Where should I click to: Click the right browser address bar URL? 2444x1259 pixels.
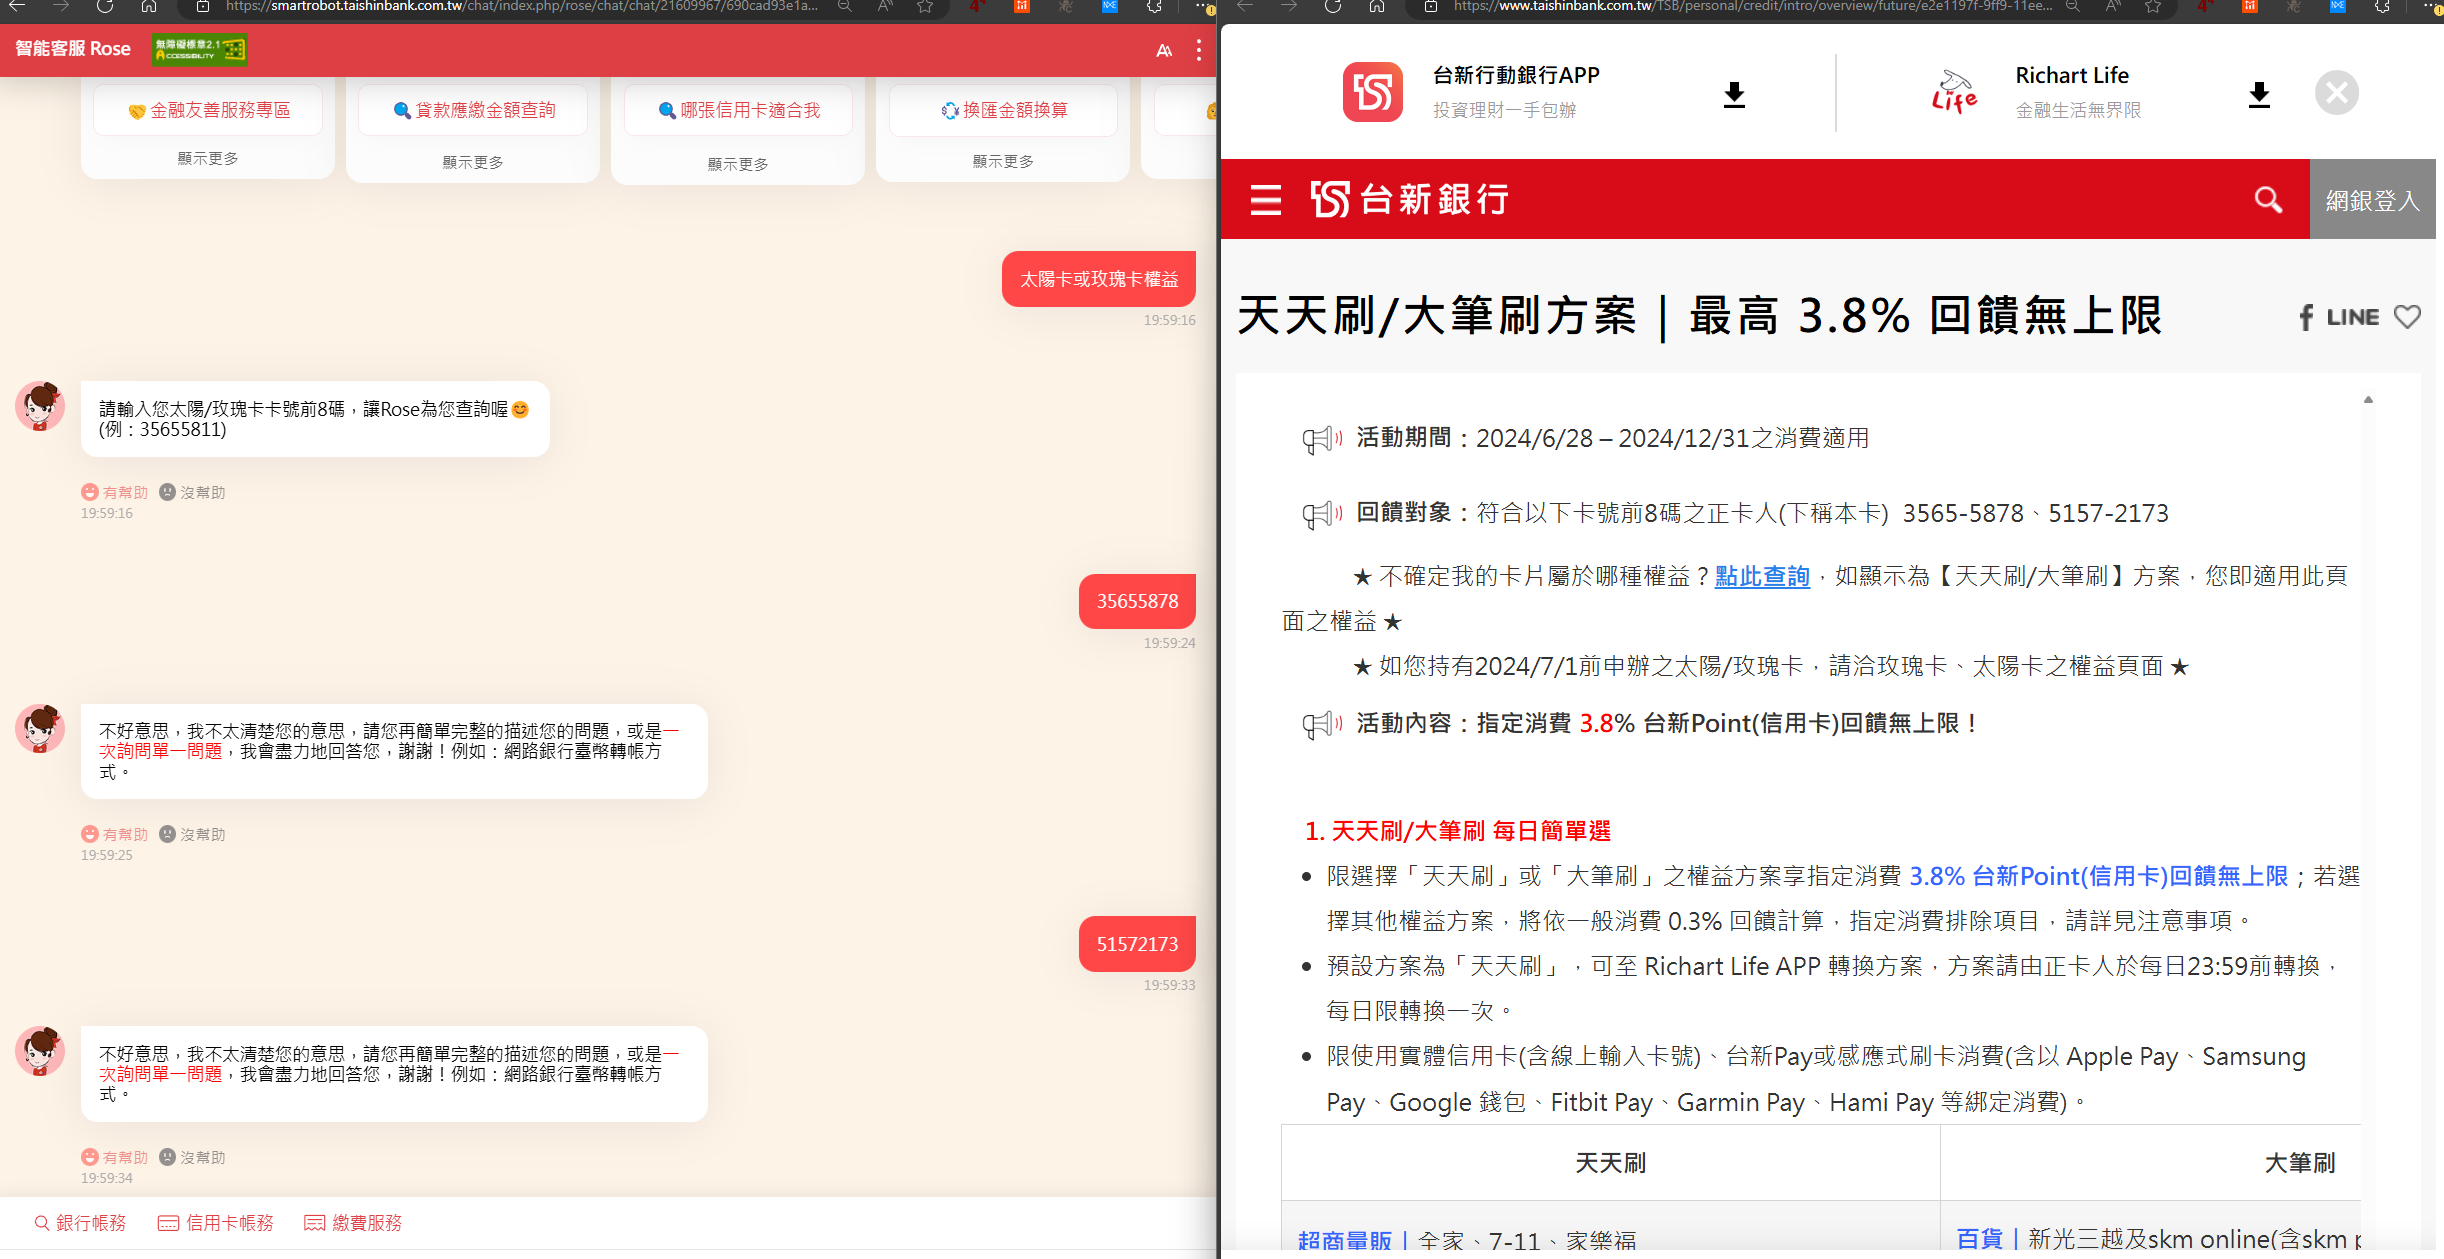tap(1752, 7)
